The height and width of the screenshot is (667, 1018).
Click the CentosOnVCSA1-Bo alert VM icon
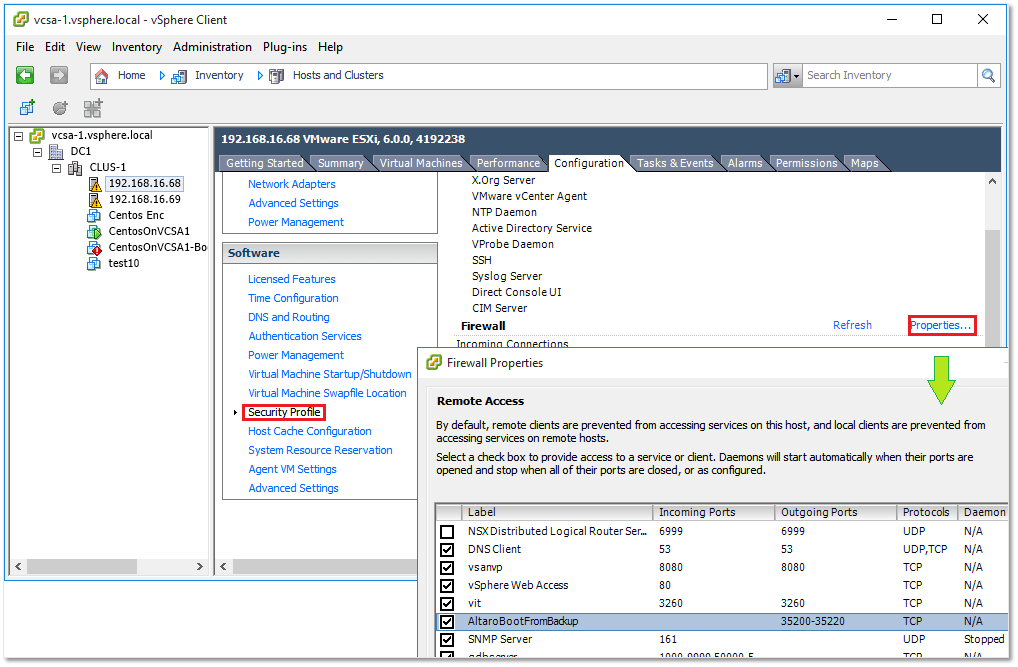95,247
